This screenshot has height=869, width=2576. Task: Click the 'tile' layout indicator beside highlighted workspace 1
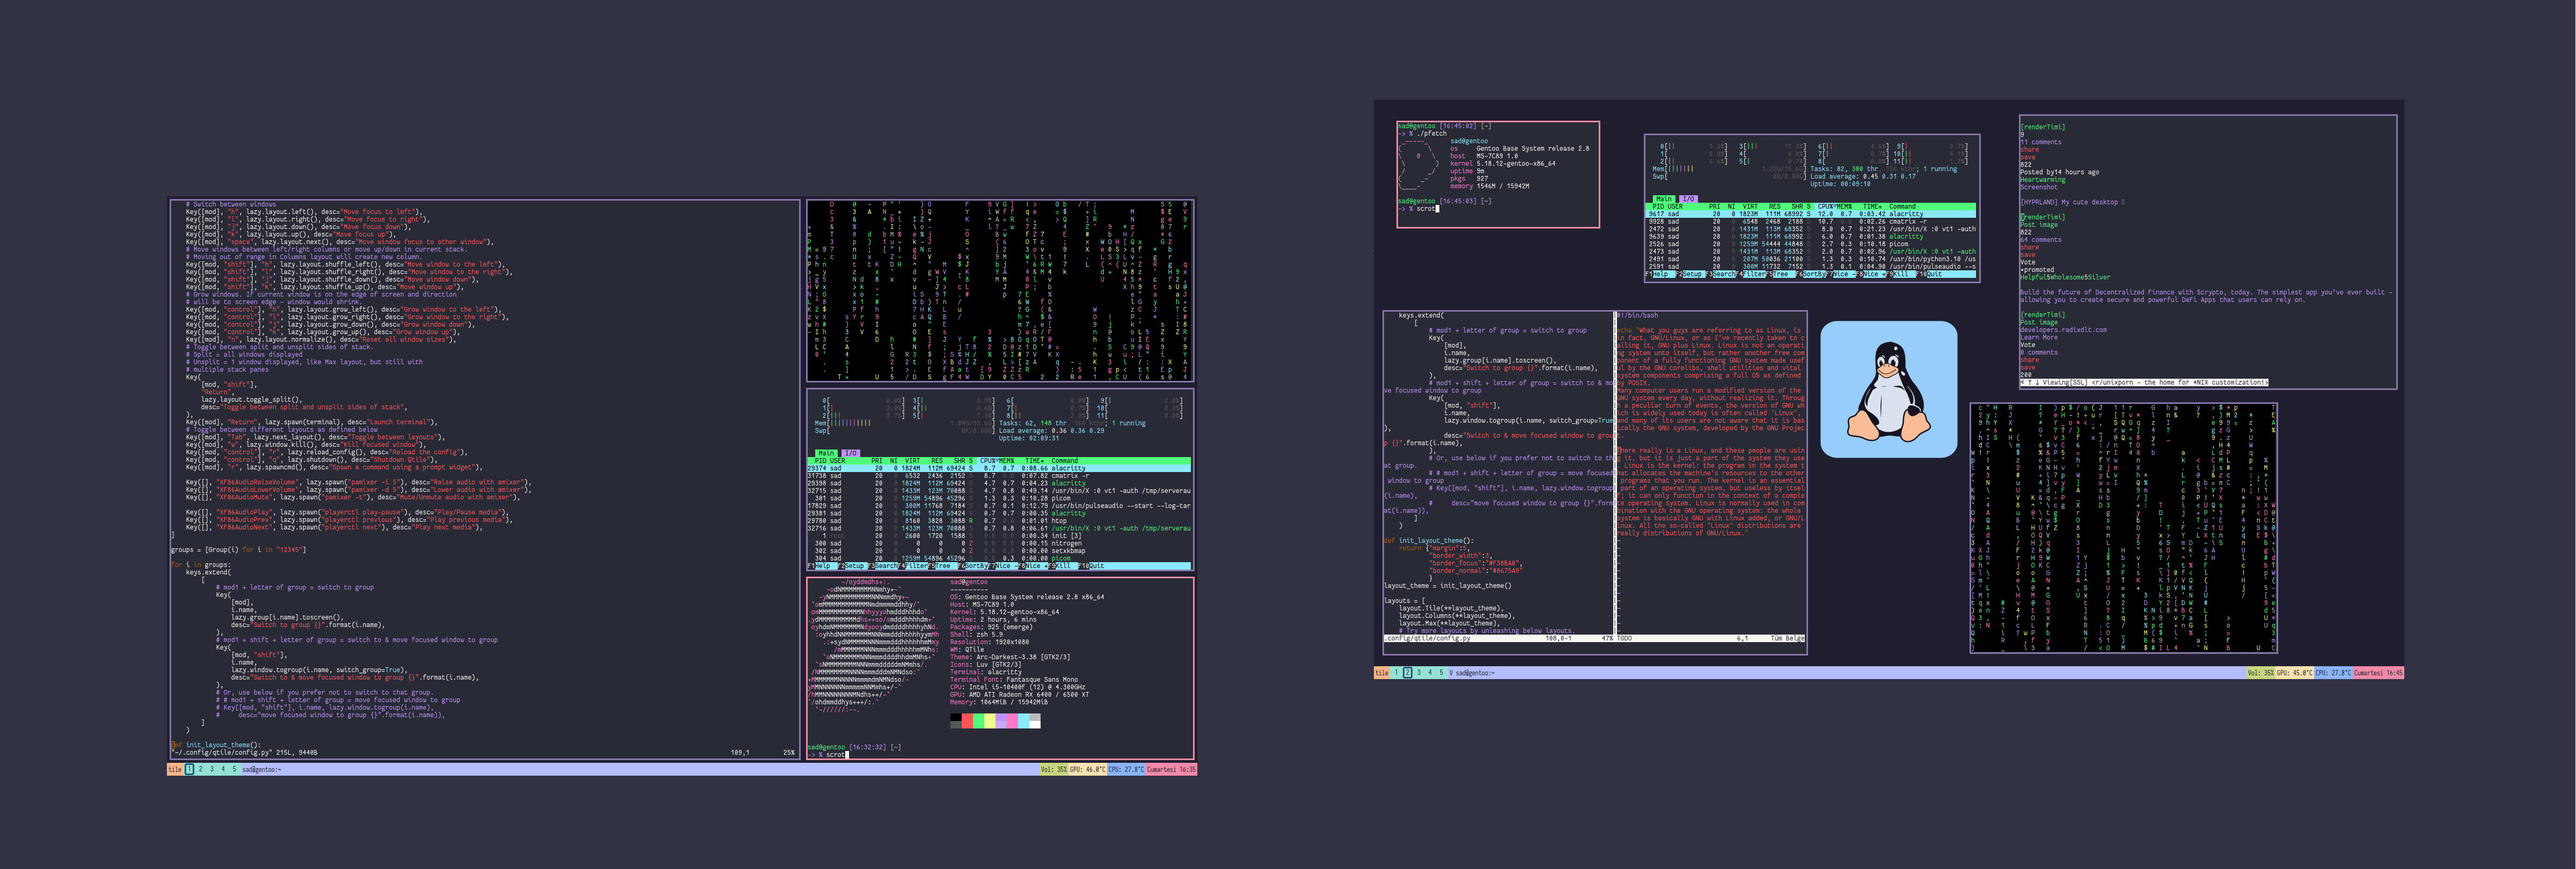(175, 769)
